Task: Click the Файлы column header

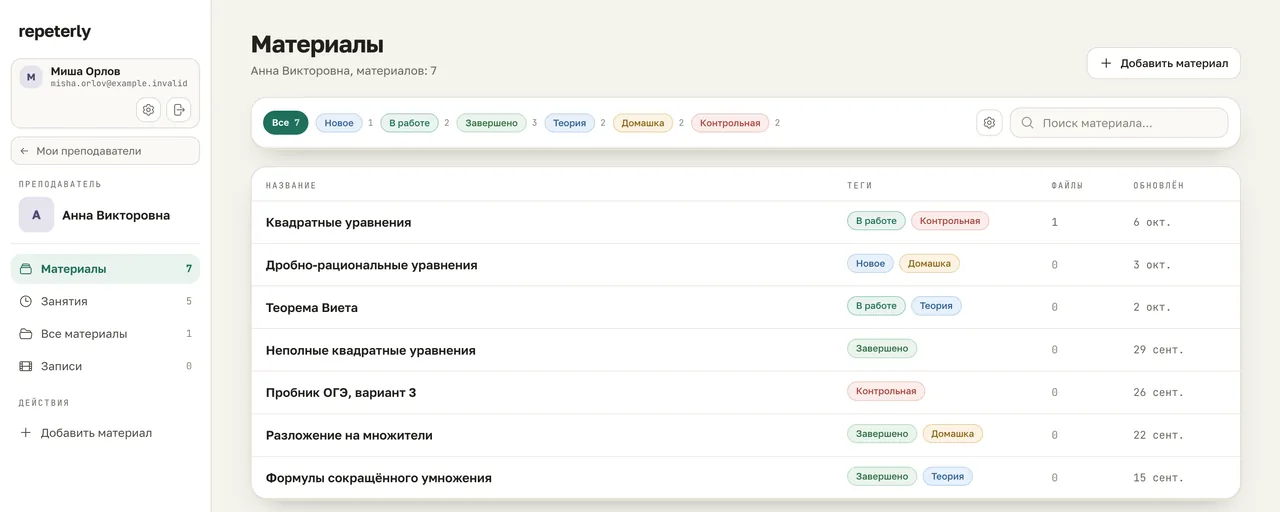Action: point(1067,186)
